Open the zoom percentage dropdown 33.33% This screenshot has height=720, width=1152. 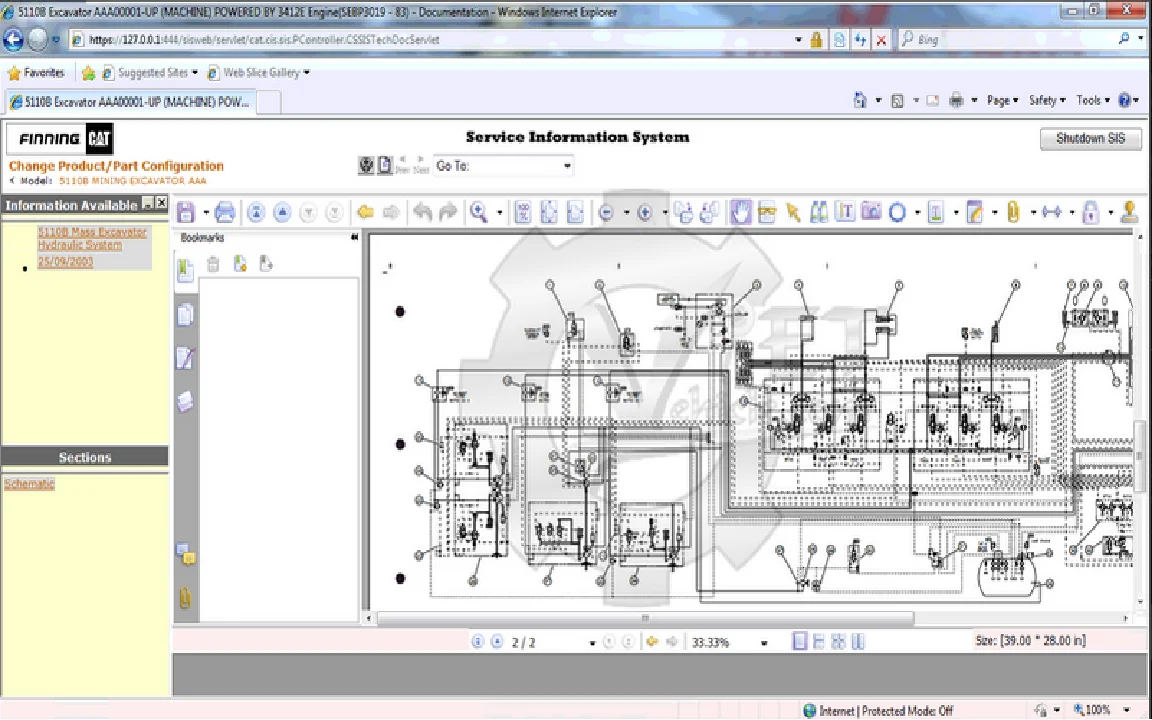tap(764, 643)
